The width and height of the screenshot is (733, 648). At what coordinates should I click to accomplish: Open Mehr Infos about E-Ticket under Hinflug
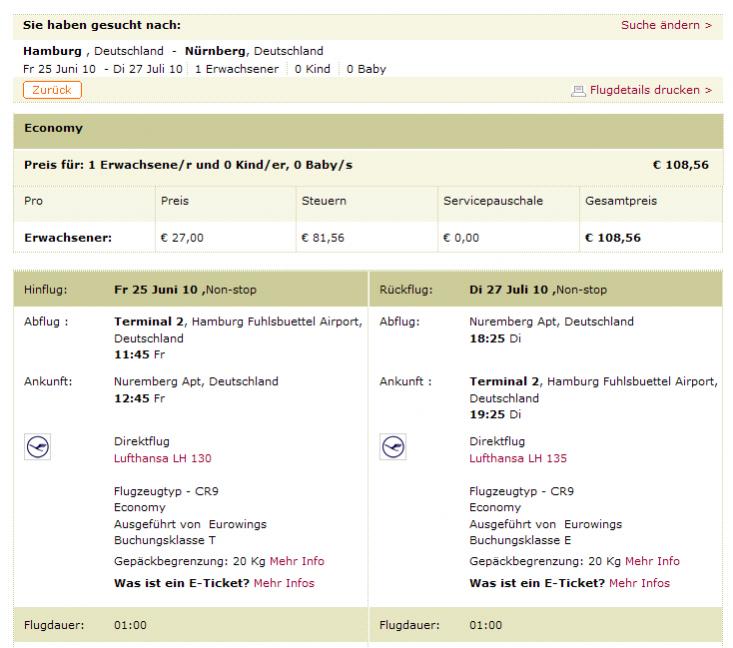point(284,583)
